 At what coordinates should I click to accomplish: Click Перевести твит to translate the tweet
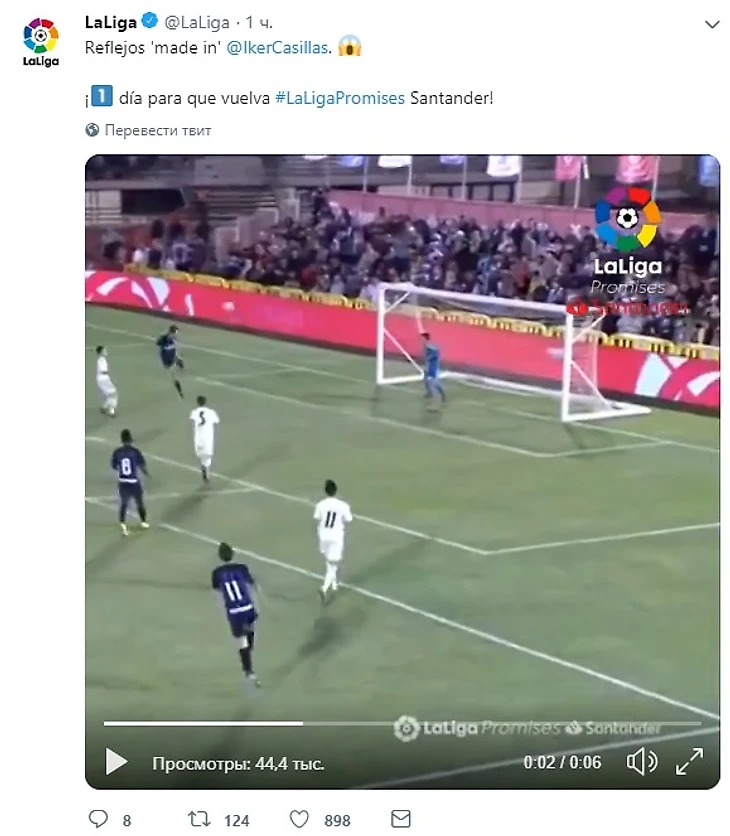[x=158, y=130]
